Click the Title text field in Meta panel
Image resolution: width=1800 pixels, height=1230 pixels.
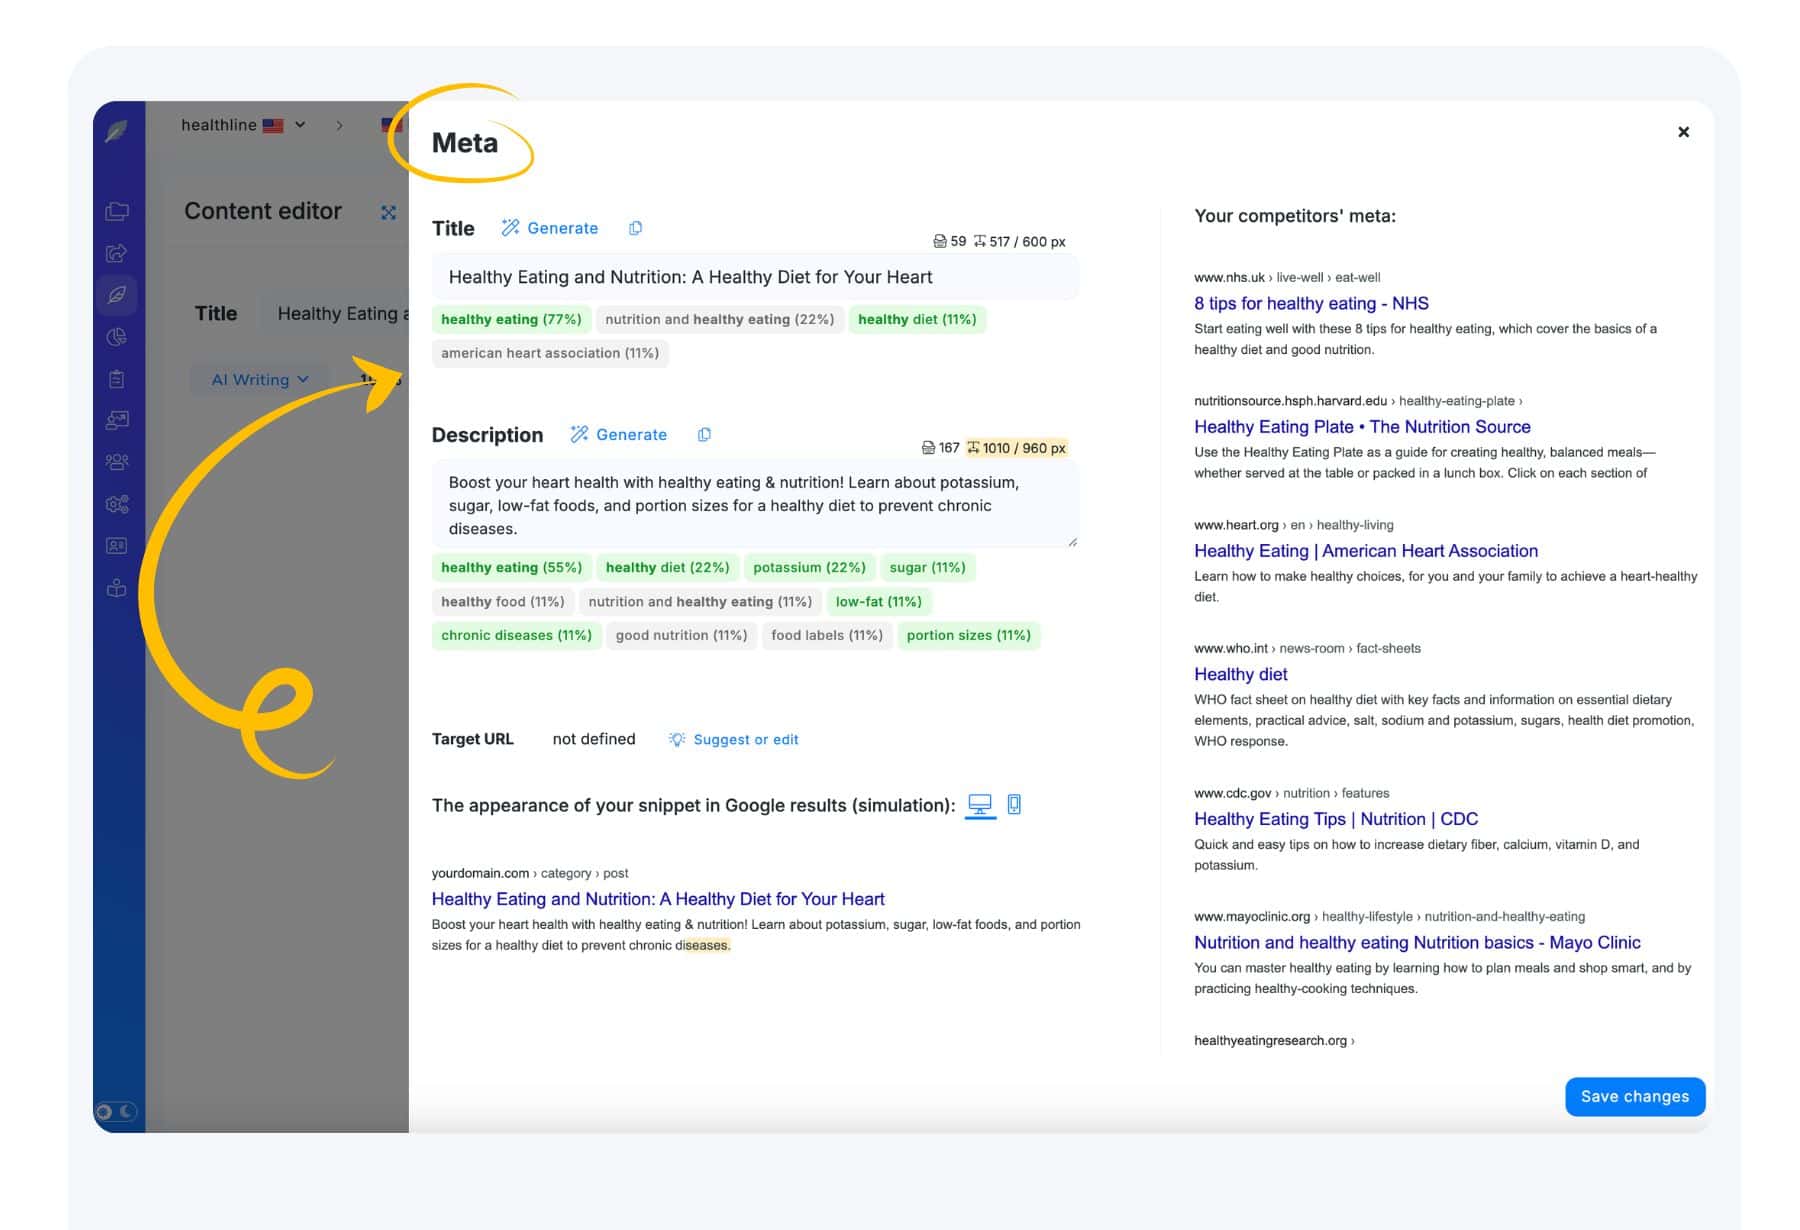pyautogui.click(x=755, y=277)
